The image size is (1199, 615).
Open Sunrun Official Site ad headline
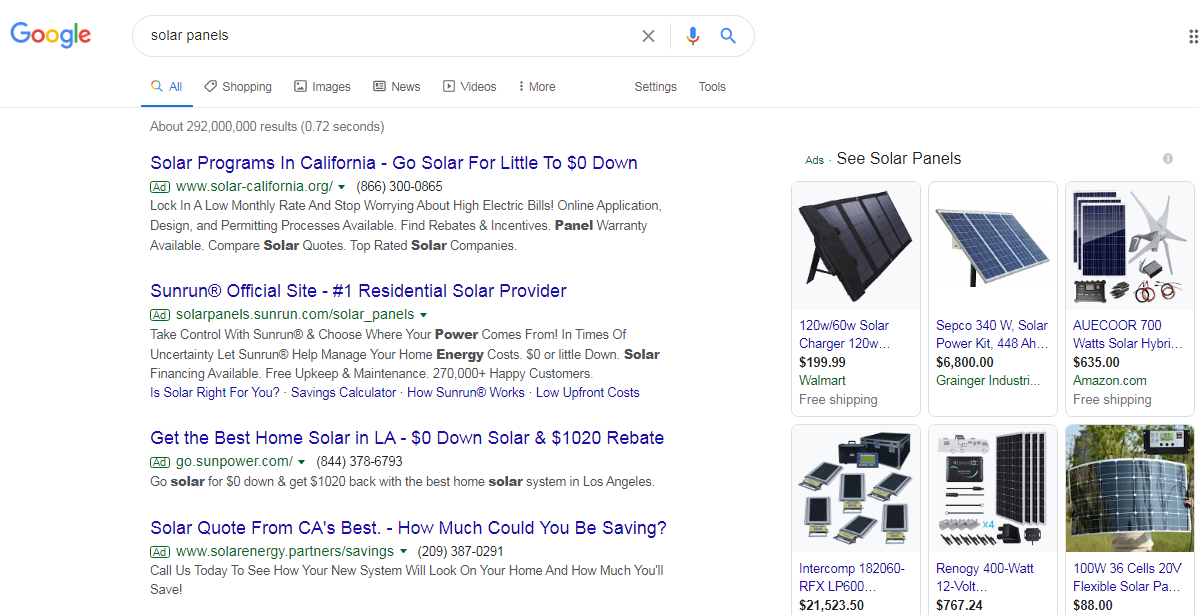(359, 291)
